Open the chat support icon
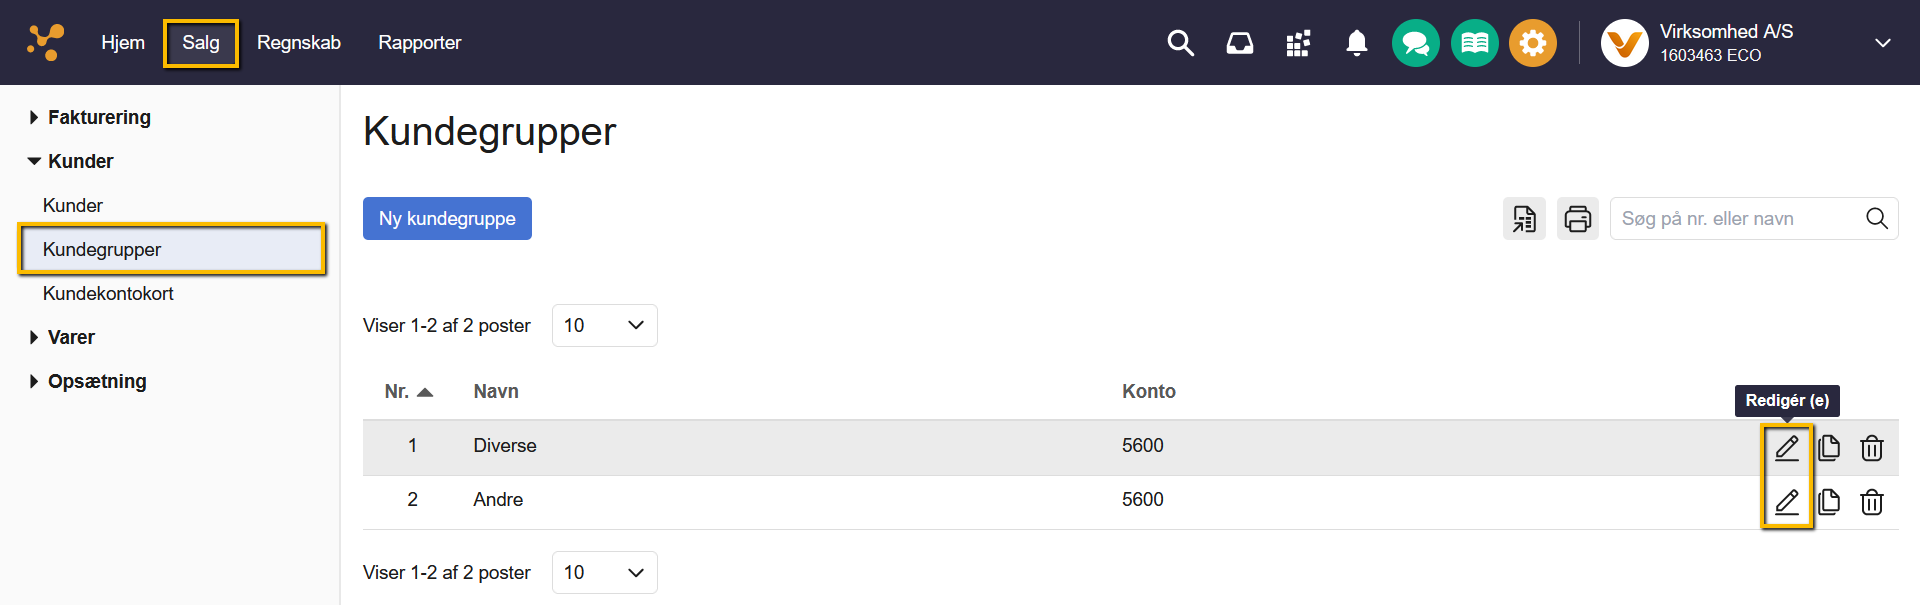The height and width of the screenshot is (605, 1920). coord(1415,43)
